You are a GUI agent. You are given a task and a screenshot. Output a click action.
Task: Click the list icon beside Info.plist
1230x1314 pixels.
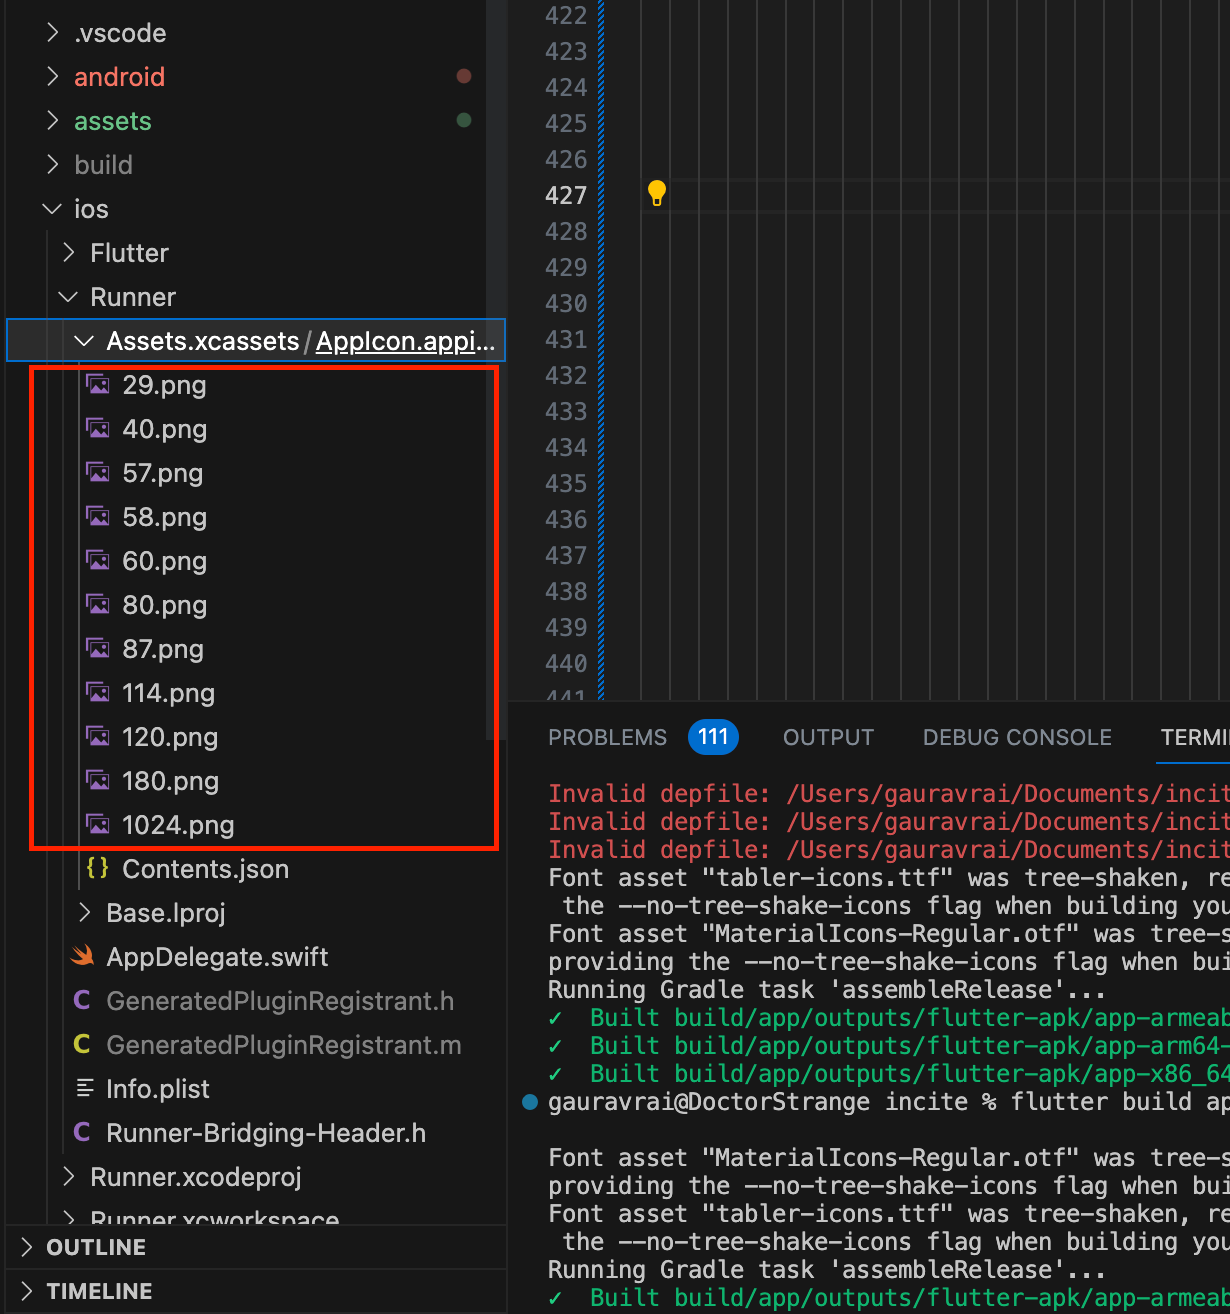[x=86, y=1089]
